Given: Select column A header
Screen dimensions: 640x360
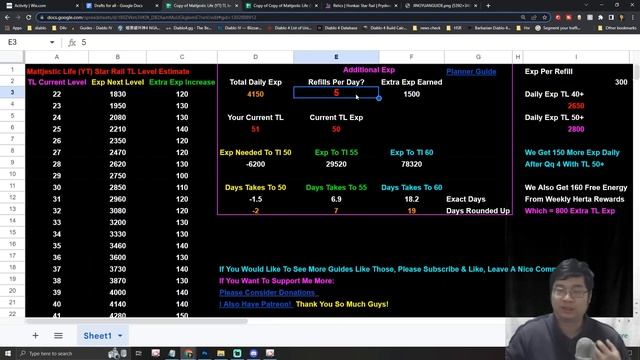Looking at the screenshot, I should click(57, 57).
